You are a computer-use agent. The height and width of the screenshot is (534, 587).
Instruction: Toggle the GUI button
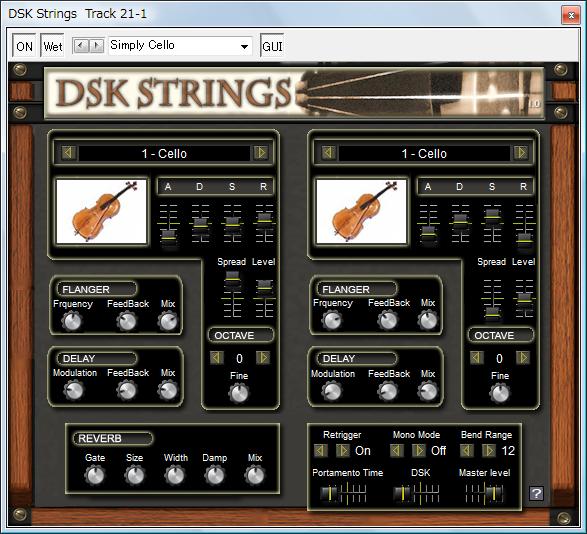272,46
